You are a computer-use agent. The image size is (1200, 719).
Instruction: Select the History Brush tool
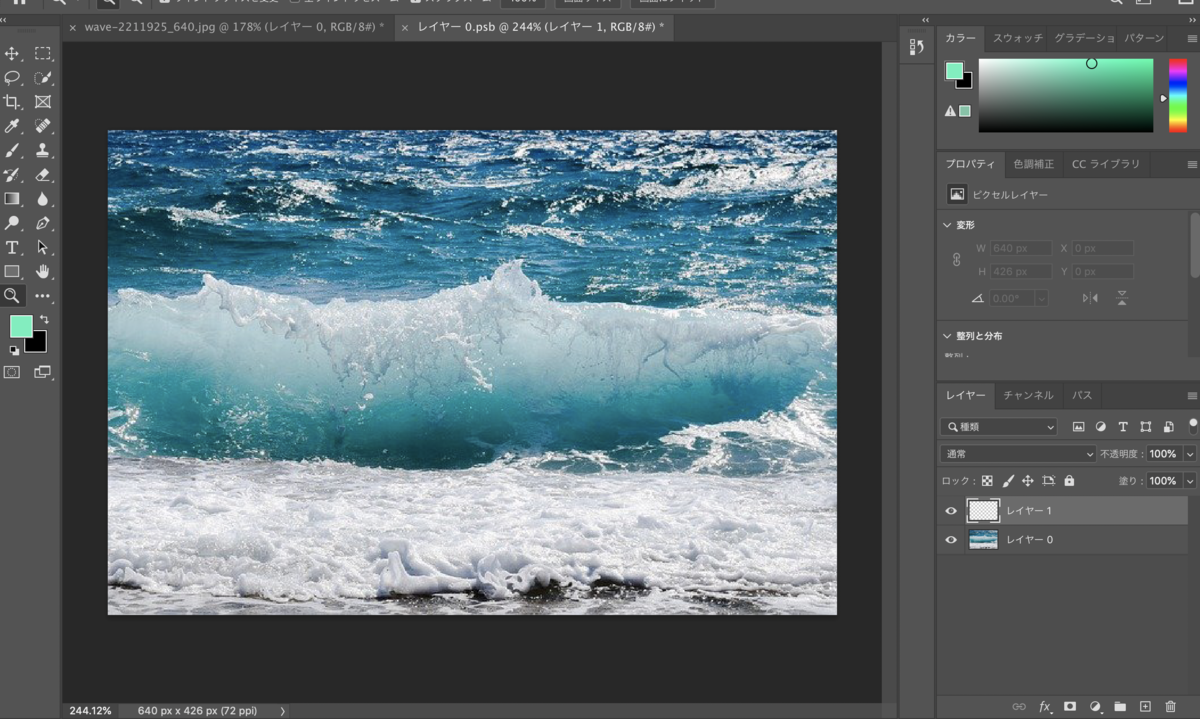click(x=13, y=175)
